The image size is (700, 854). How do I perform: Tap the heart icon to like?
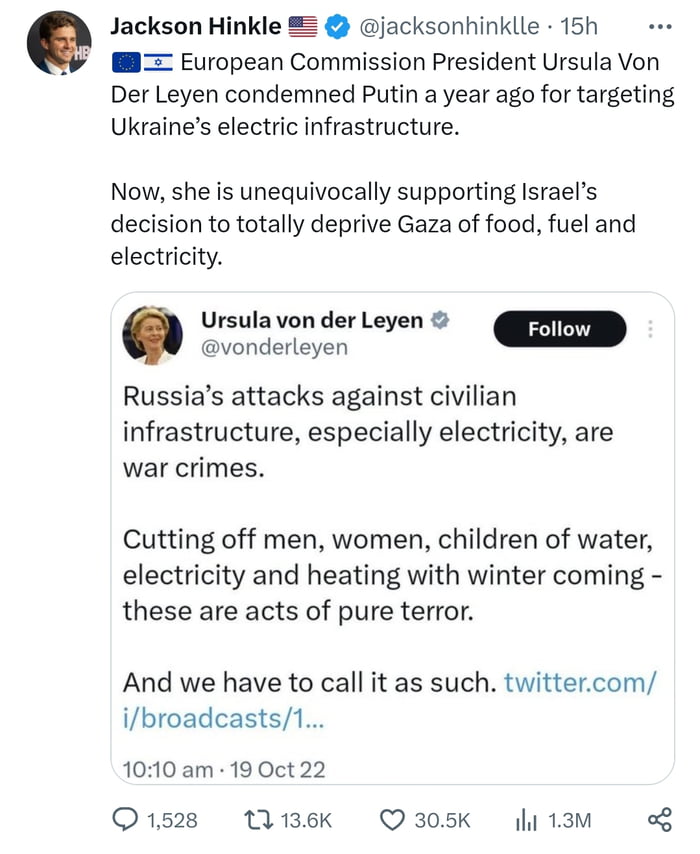[394, 819]
